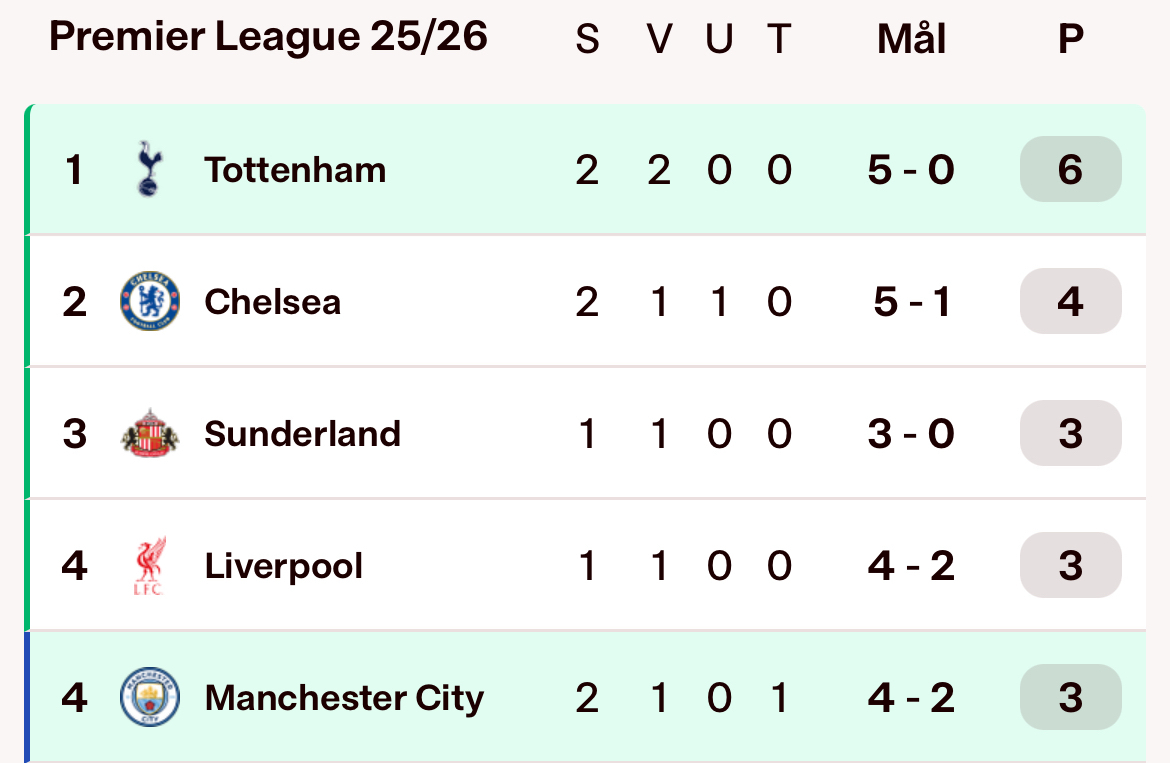Viewport: 1170px width, 763px height.
Task: Click the Premier League 25/26 heading
Action: click(268, 38)
